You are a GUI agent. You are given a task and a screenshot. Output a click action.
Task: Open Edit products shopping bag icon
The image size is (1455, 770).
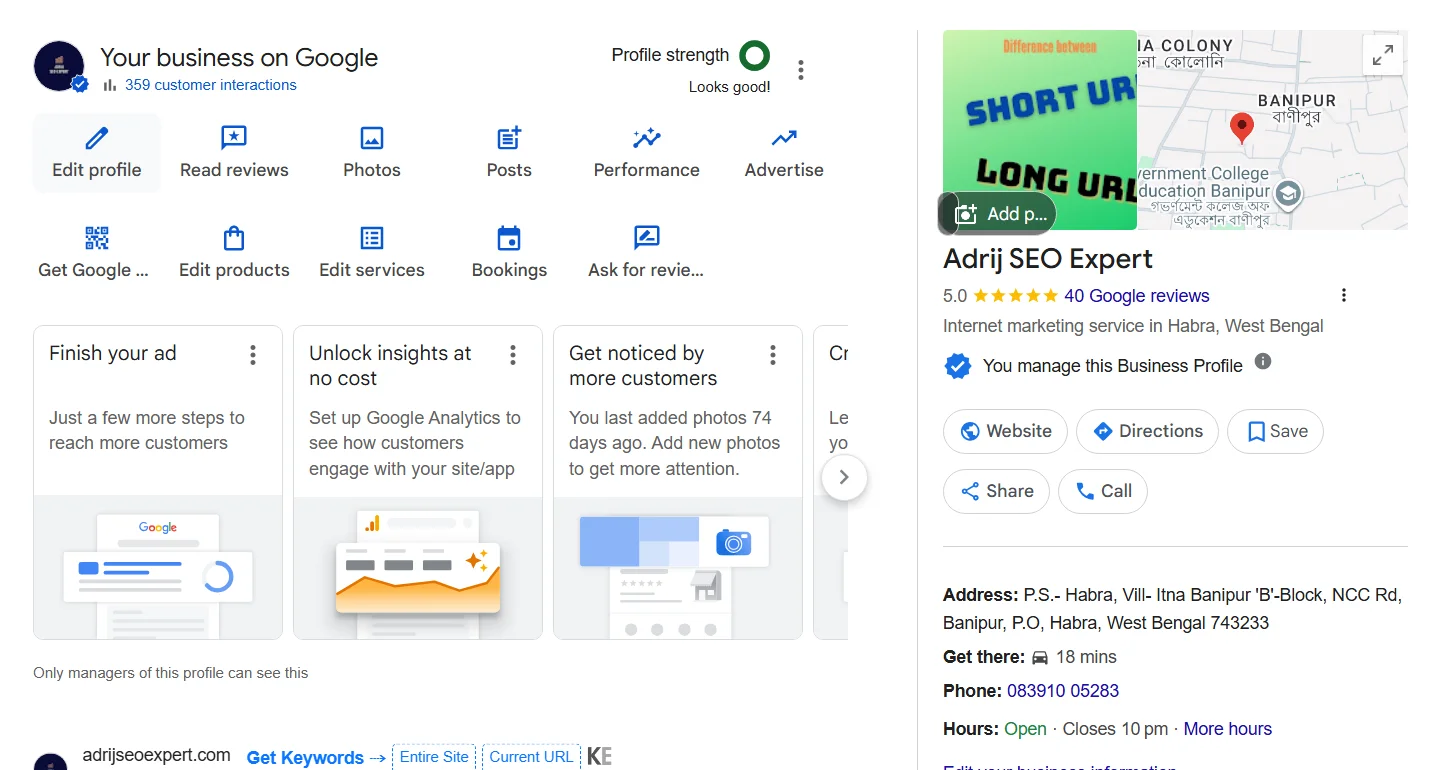234,238
